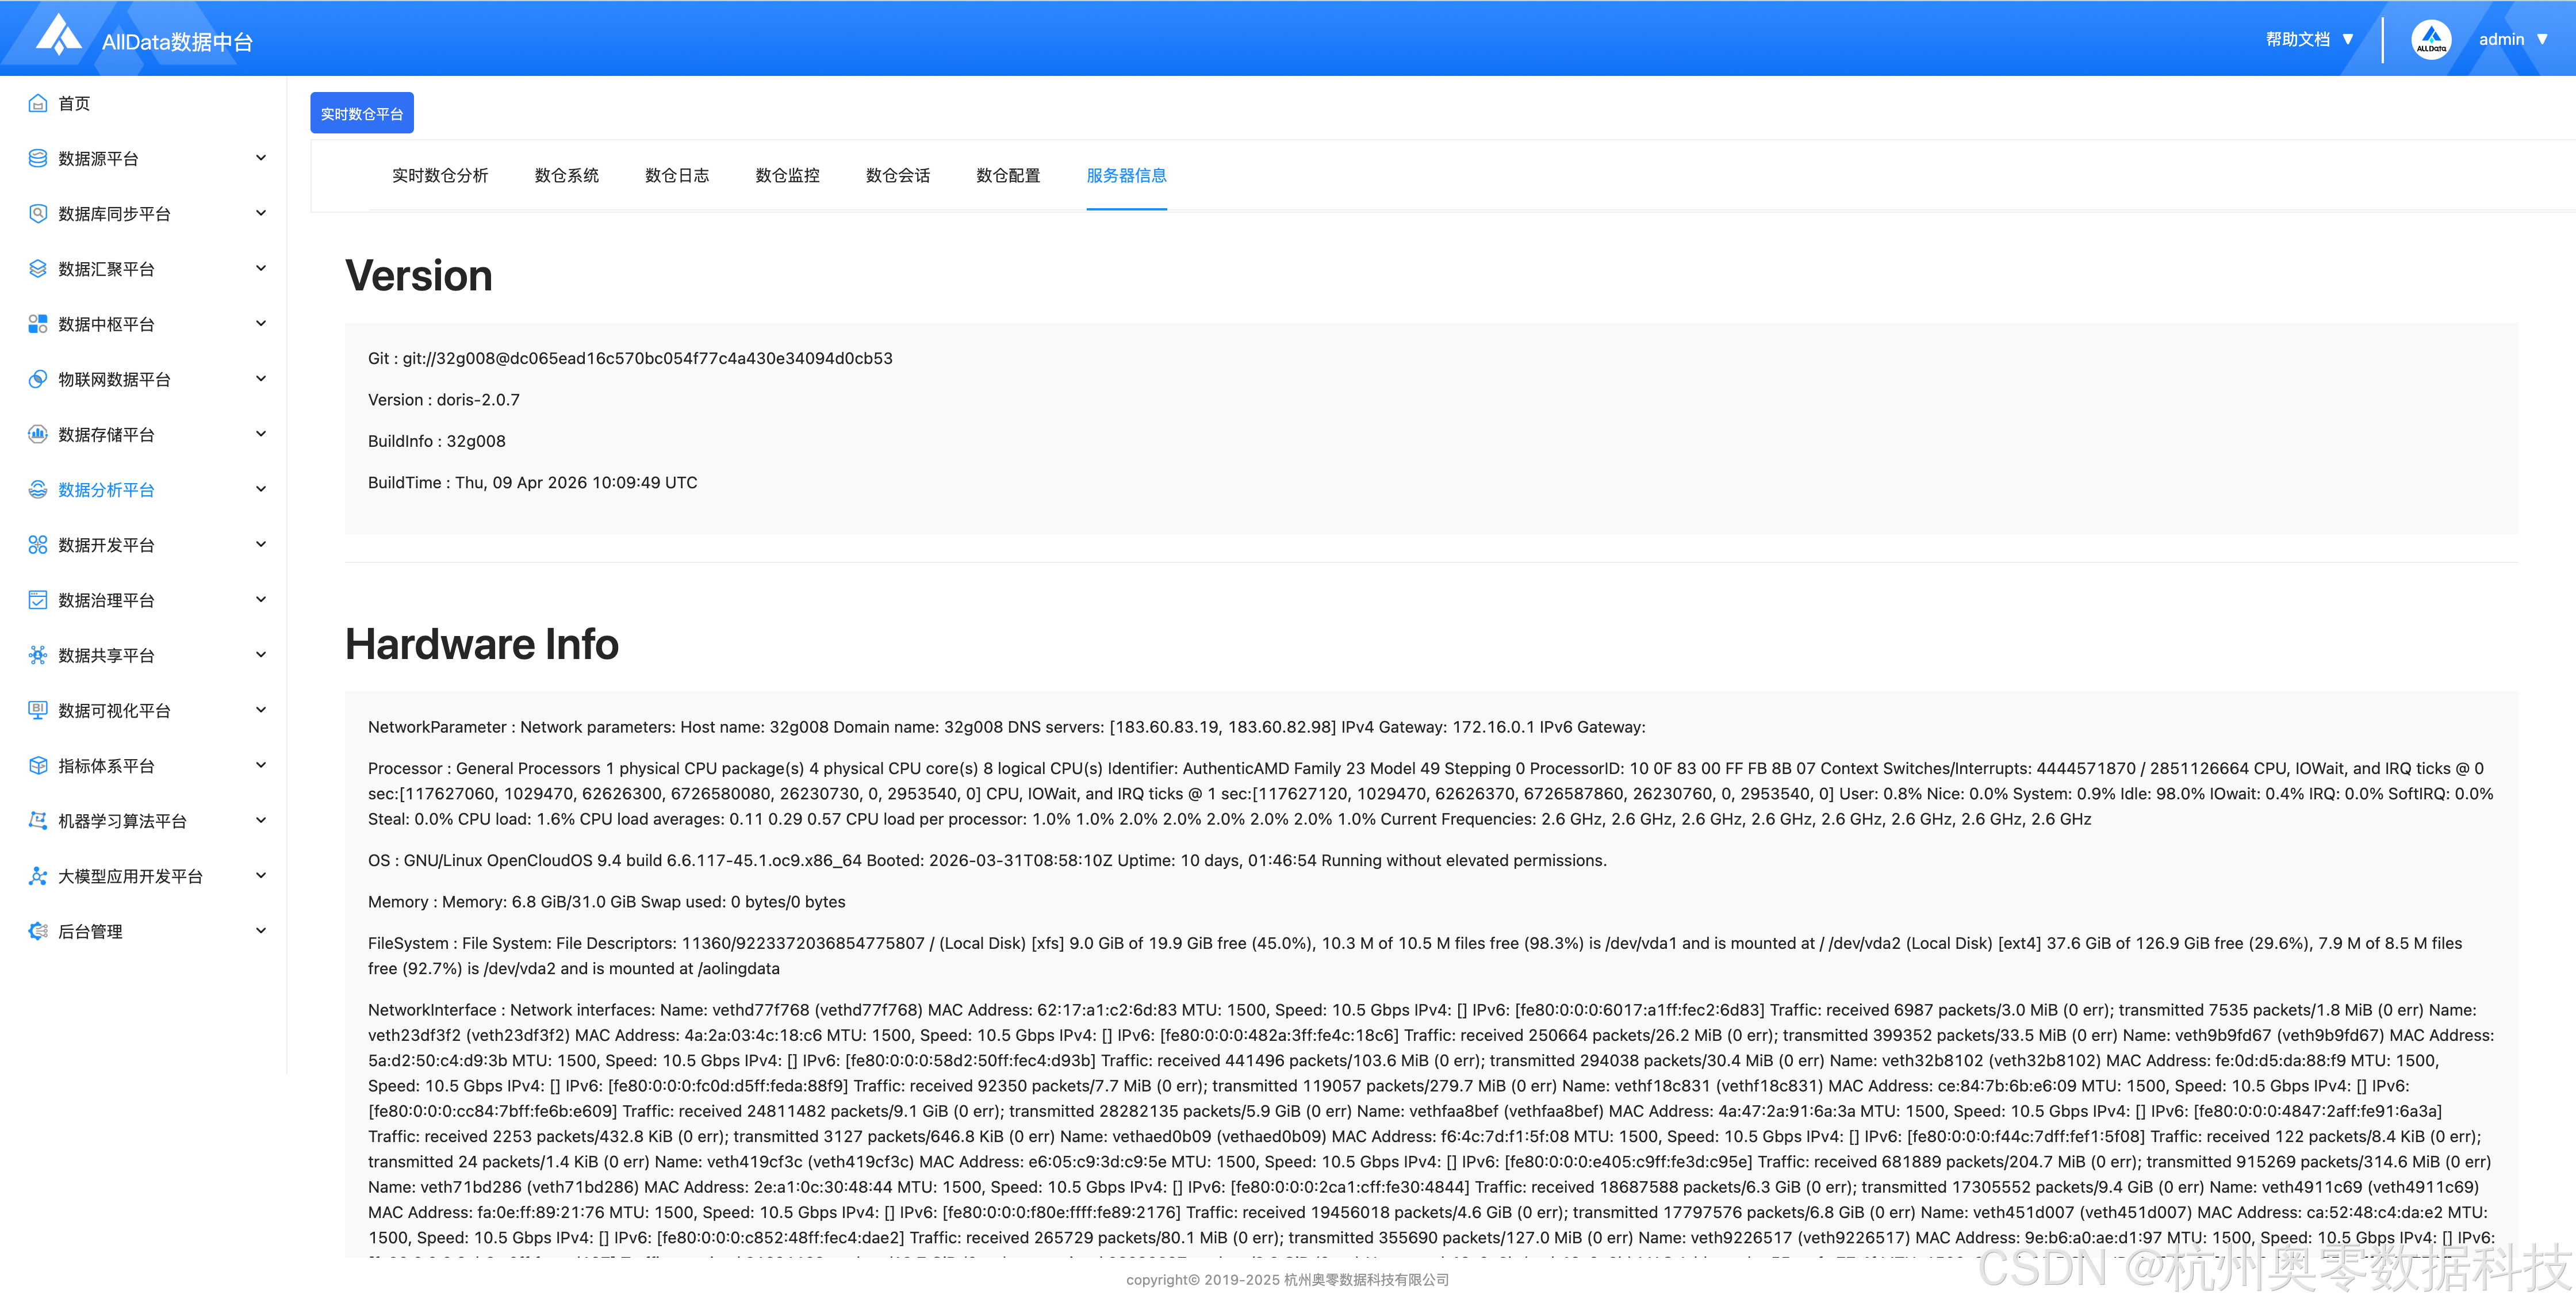Click the 后台管理 gear icon
The image size is (2576, 1310).
tap(38, 931)
